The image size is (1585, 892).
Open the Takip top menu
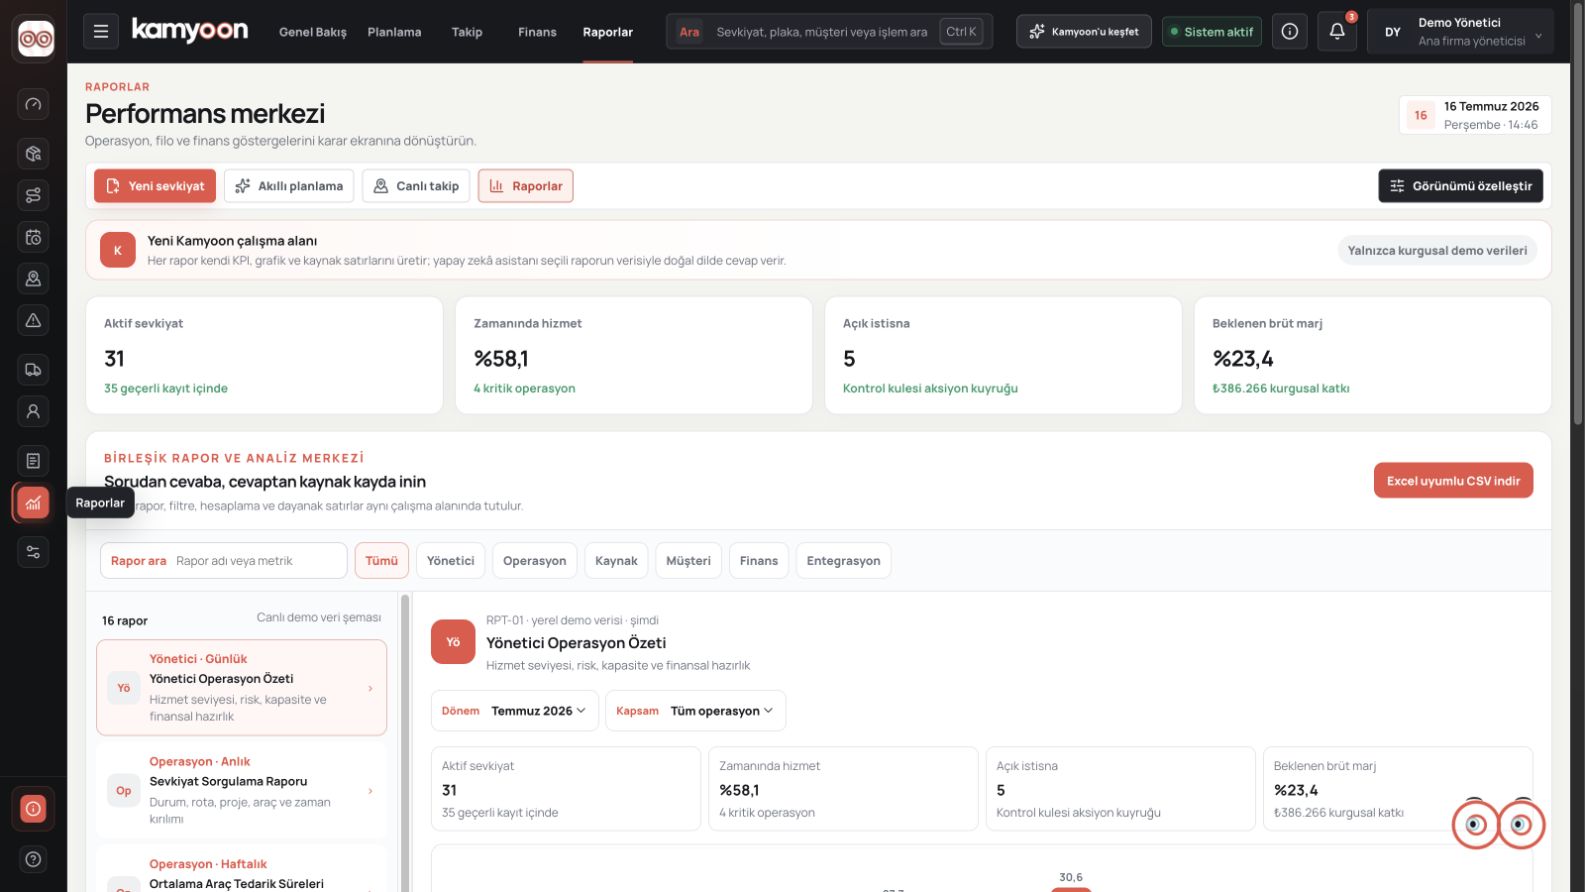pos(467,32)
